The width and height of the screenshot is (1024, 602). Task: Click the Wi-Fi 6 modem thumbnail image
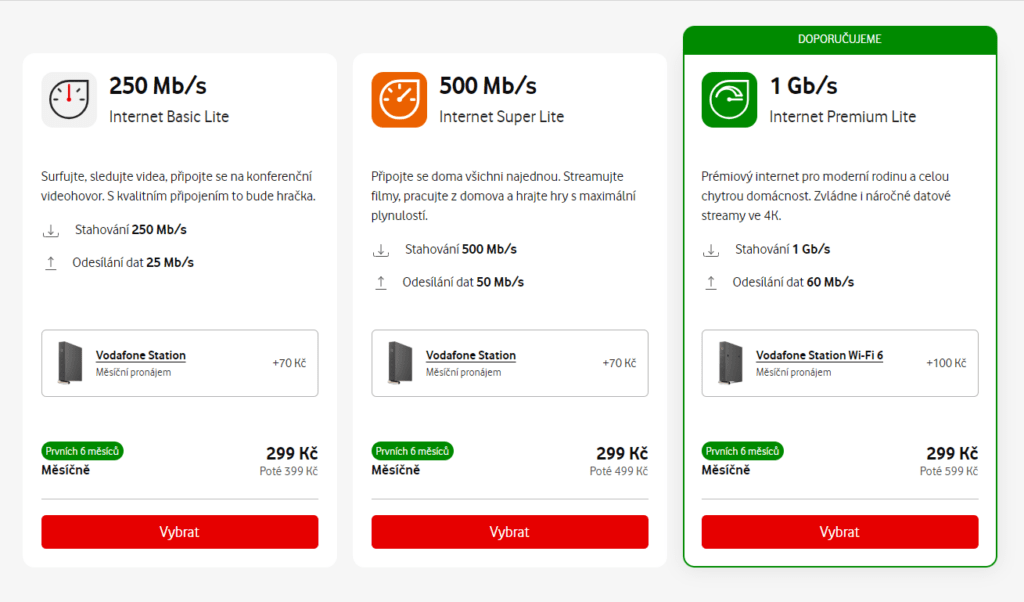tap(729, 363)
